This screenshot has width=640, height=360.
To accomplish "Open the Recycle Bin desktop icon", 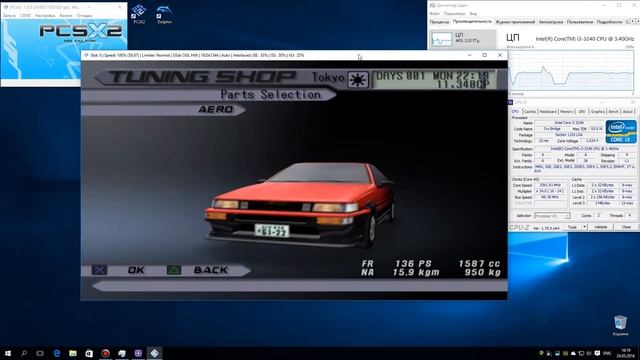I will pyautogui.click(x=620, y=325).
